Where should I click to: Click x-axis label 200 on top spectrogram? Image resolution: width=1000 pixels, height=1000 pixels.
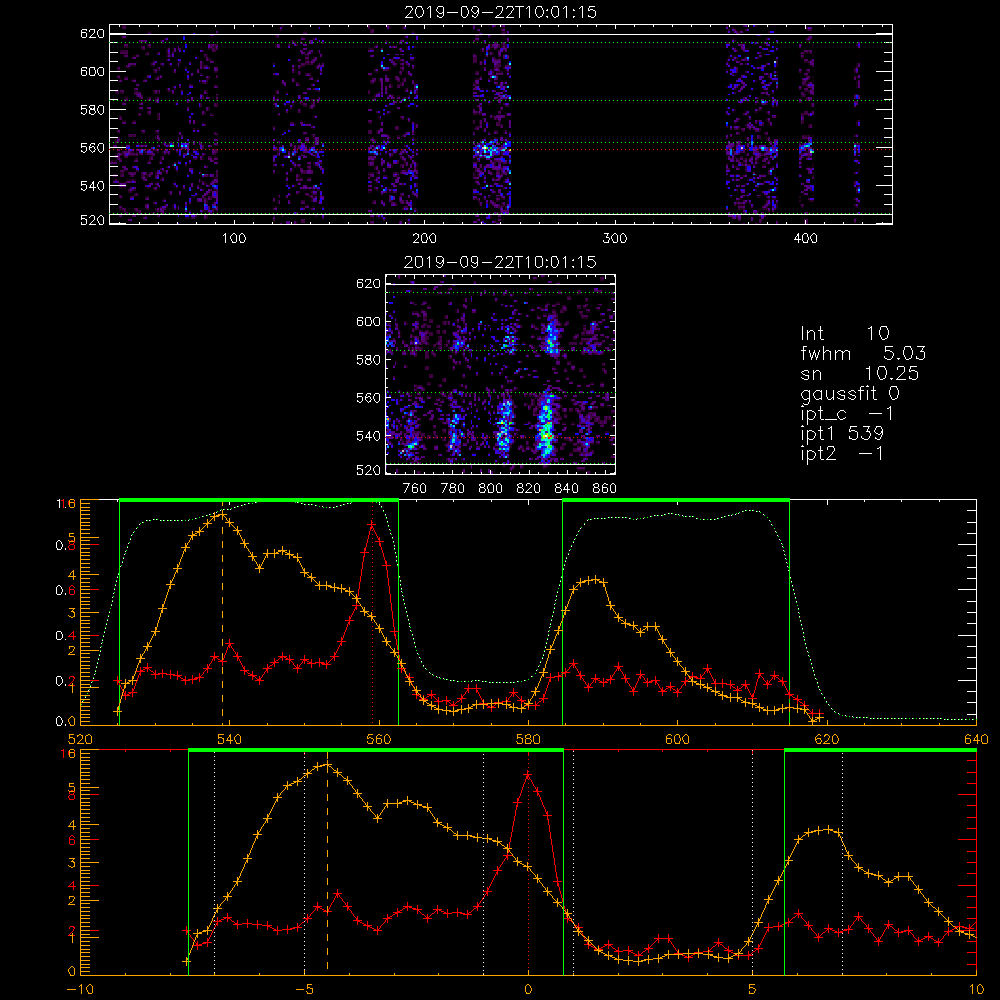pos(424,239)
